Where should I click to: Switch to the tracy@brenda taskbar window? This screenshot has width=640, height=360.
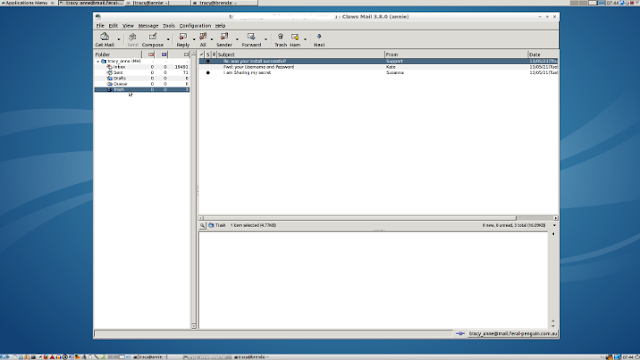pos(224,2)
